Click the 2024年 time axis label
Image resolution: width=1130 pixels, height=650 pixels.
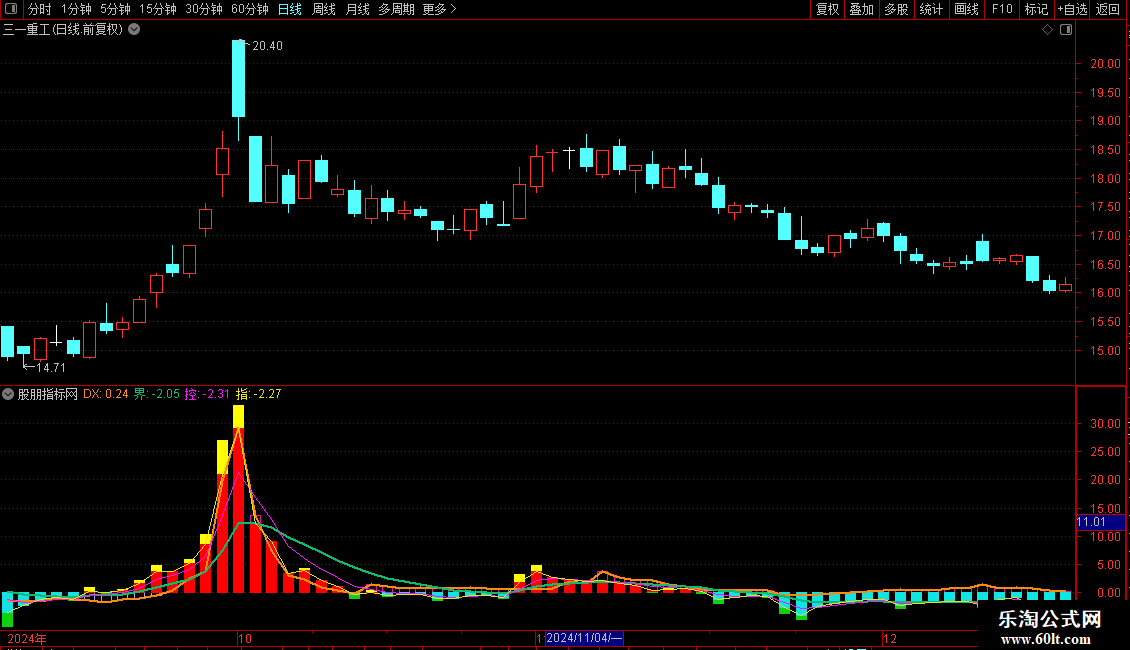[x=27, y=638]
